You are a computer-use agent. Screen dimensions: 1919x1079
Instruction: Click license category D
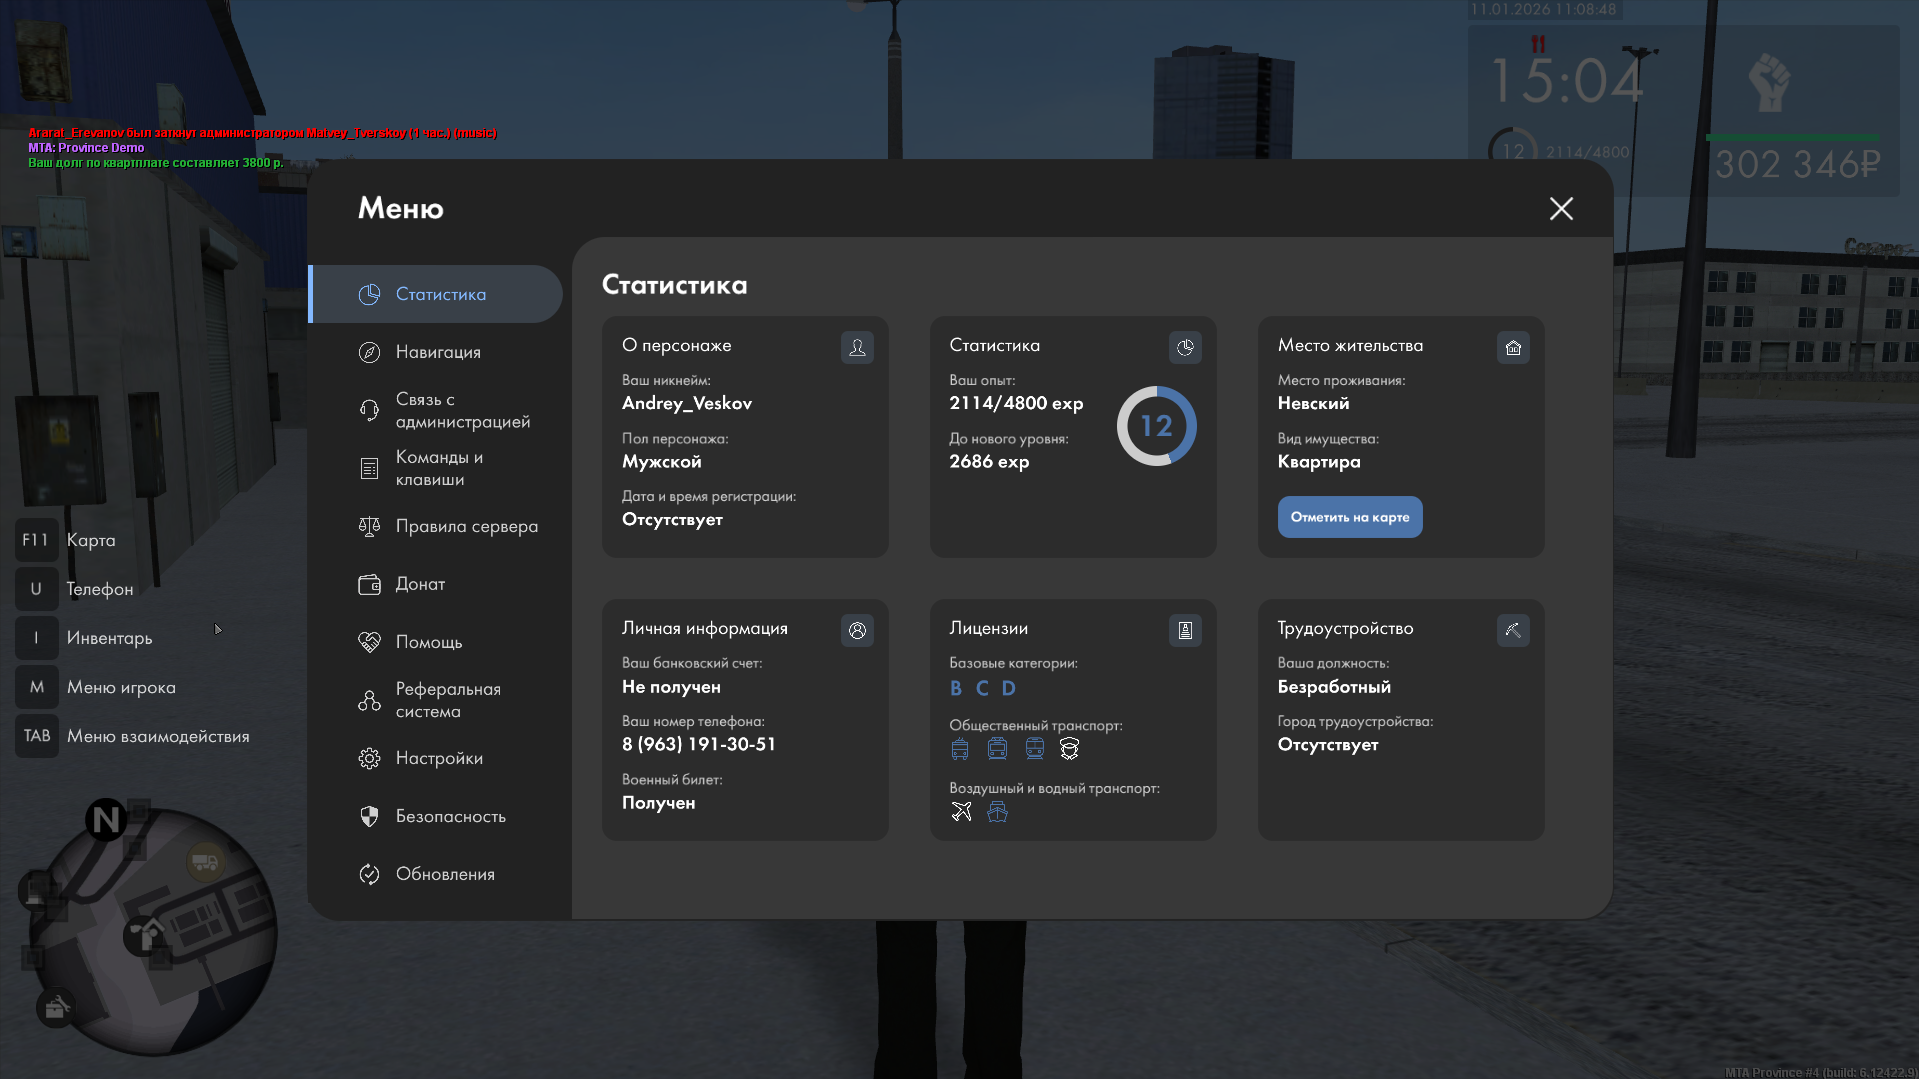[x=1008, y=688]
